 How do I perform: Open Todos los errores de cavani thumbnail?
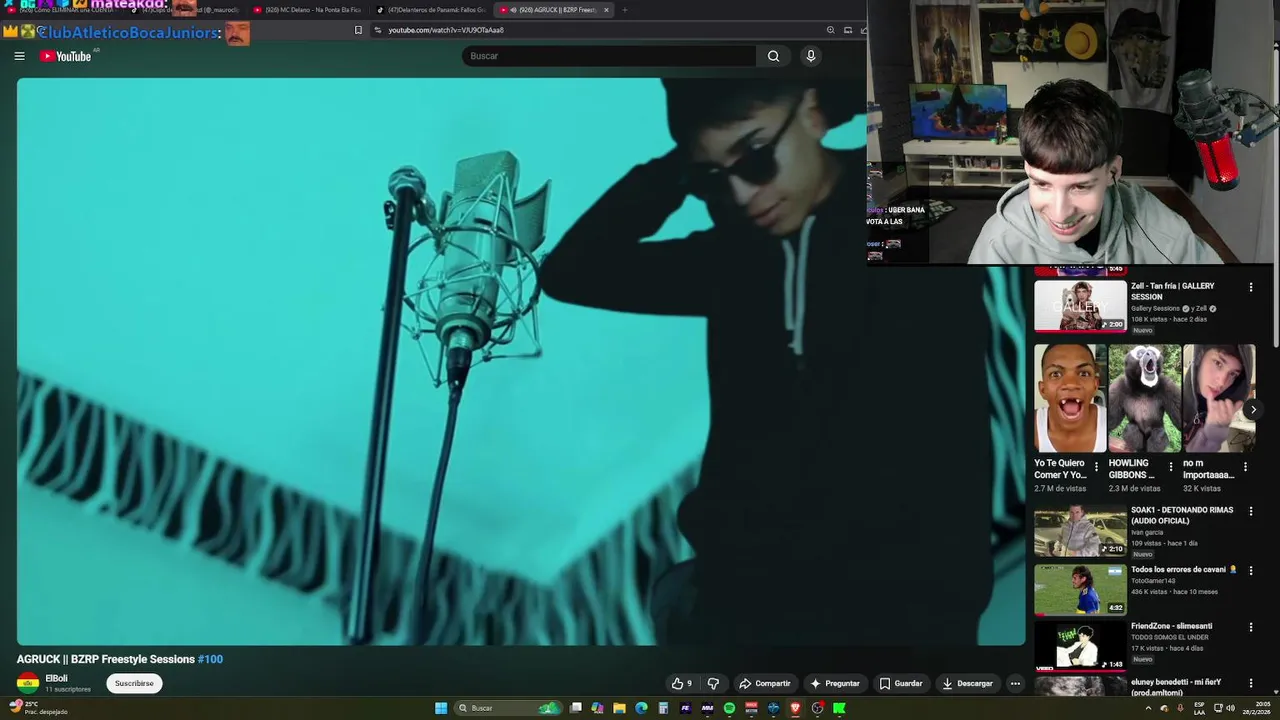pos(1080,590)
